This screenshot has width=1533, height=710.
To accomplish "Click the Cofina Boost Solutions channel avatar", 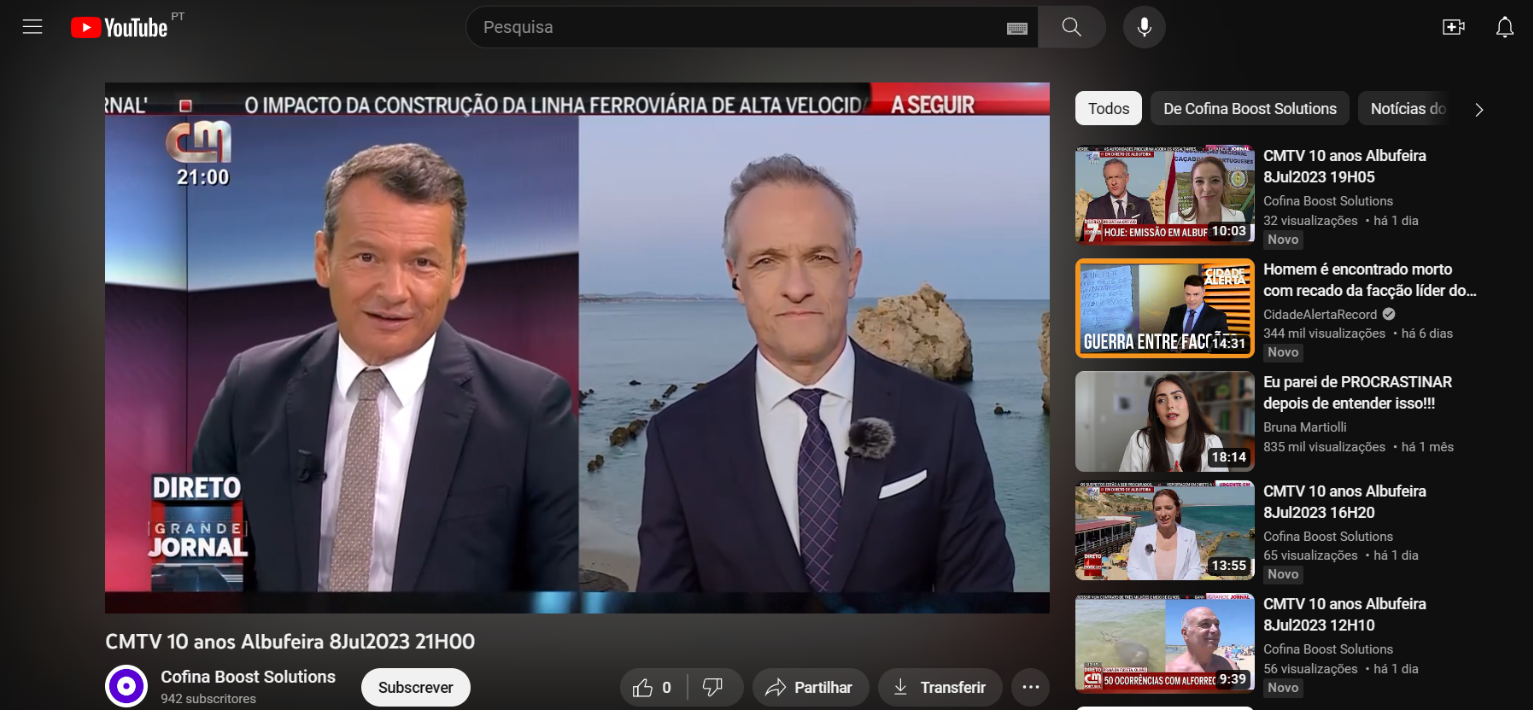I will 125,687.
